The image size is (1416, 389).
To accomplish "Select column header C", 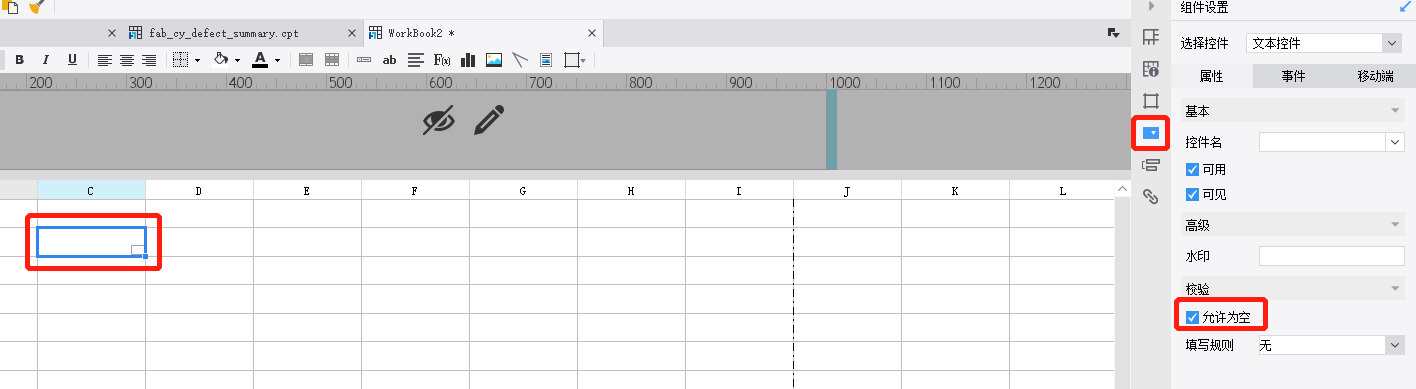I will [x=91, y=190].
